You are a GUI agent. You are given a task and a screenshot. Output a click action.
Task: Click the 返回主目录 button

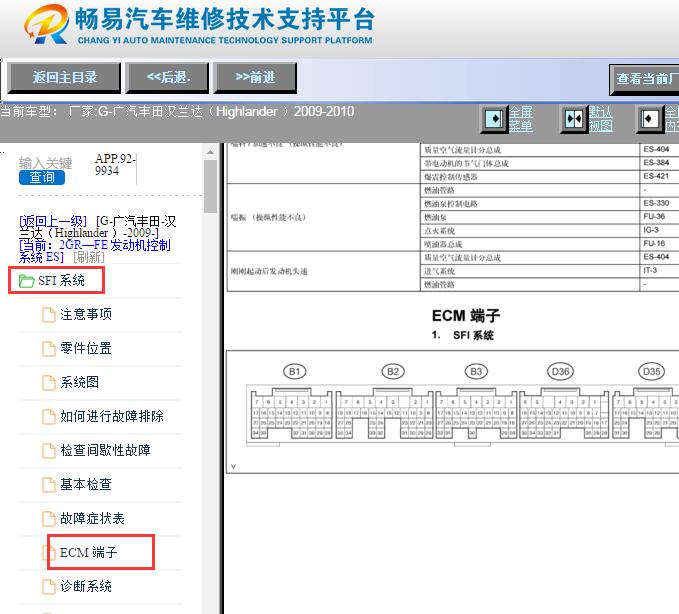[x=64, y=78]
